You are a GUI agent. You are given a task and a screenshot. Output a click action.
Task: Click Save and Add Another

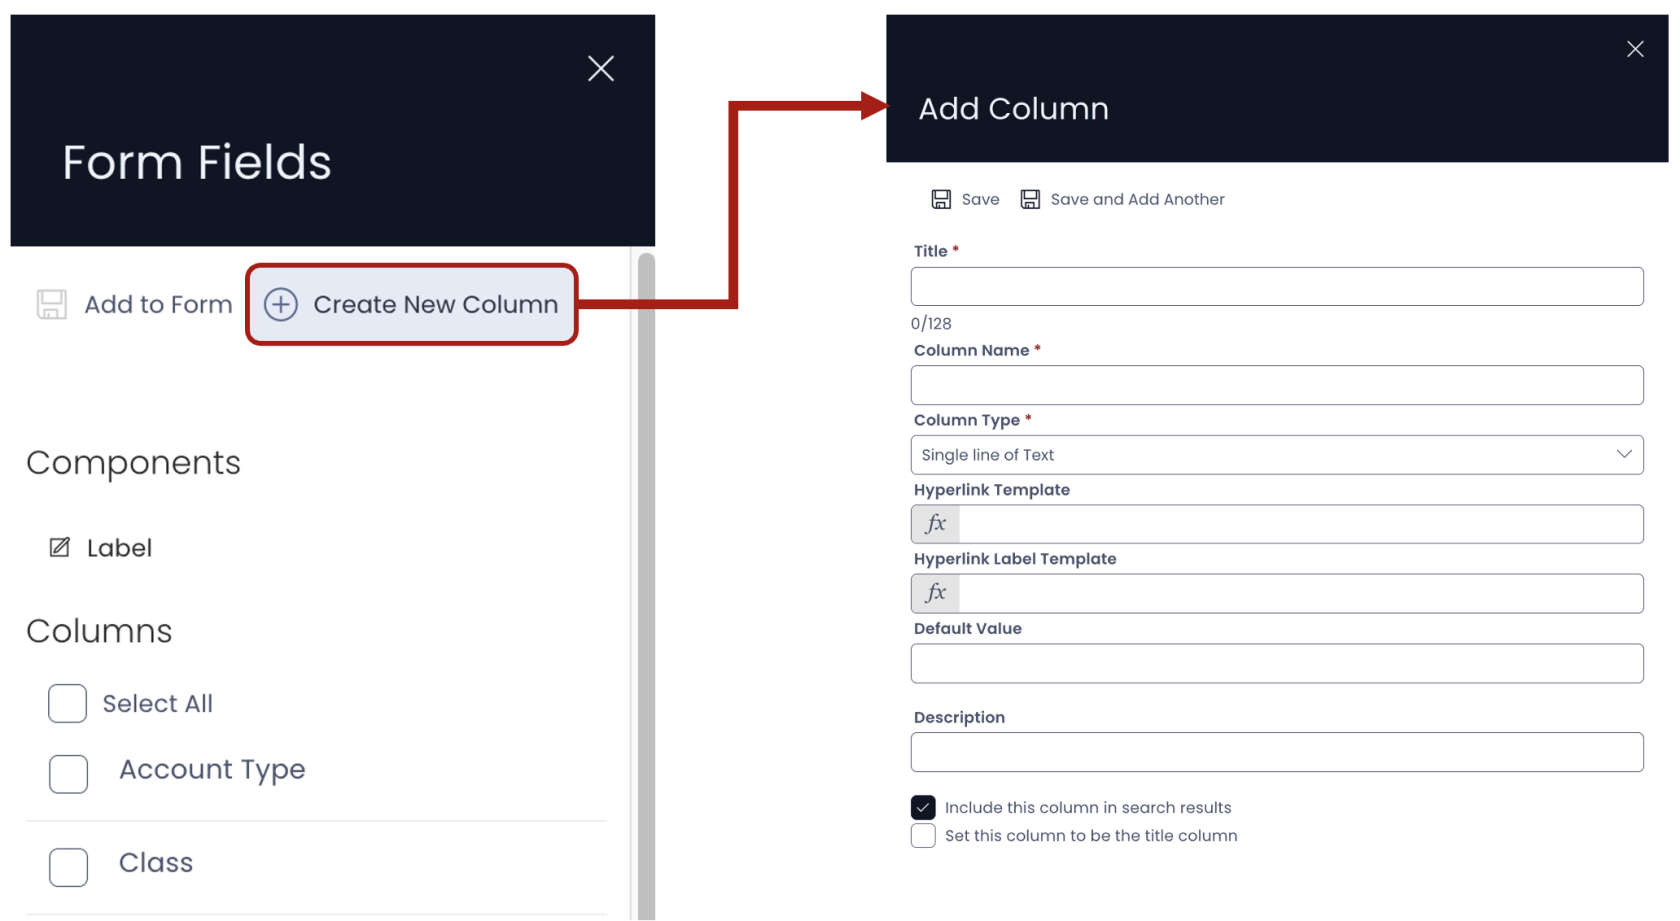[x=1137, y=198]
